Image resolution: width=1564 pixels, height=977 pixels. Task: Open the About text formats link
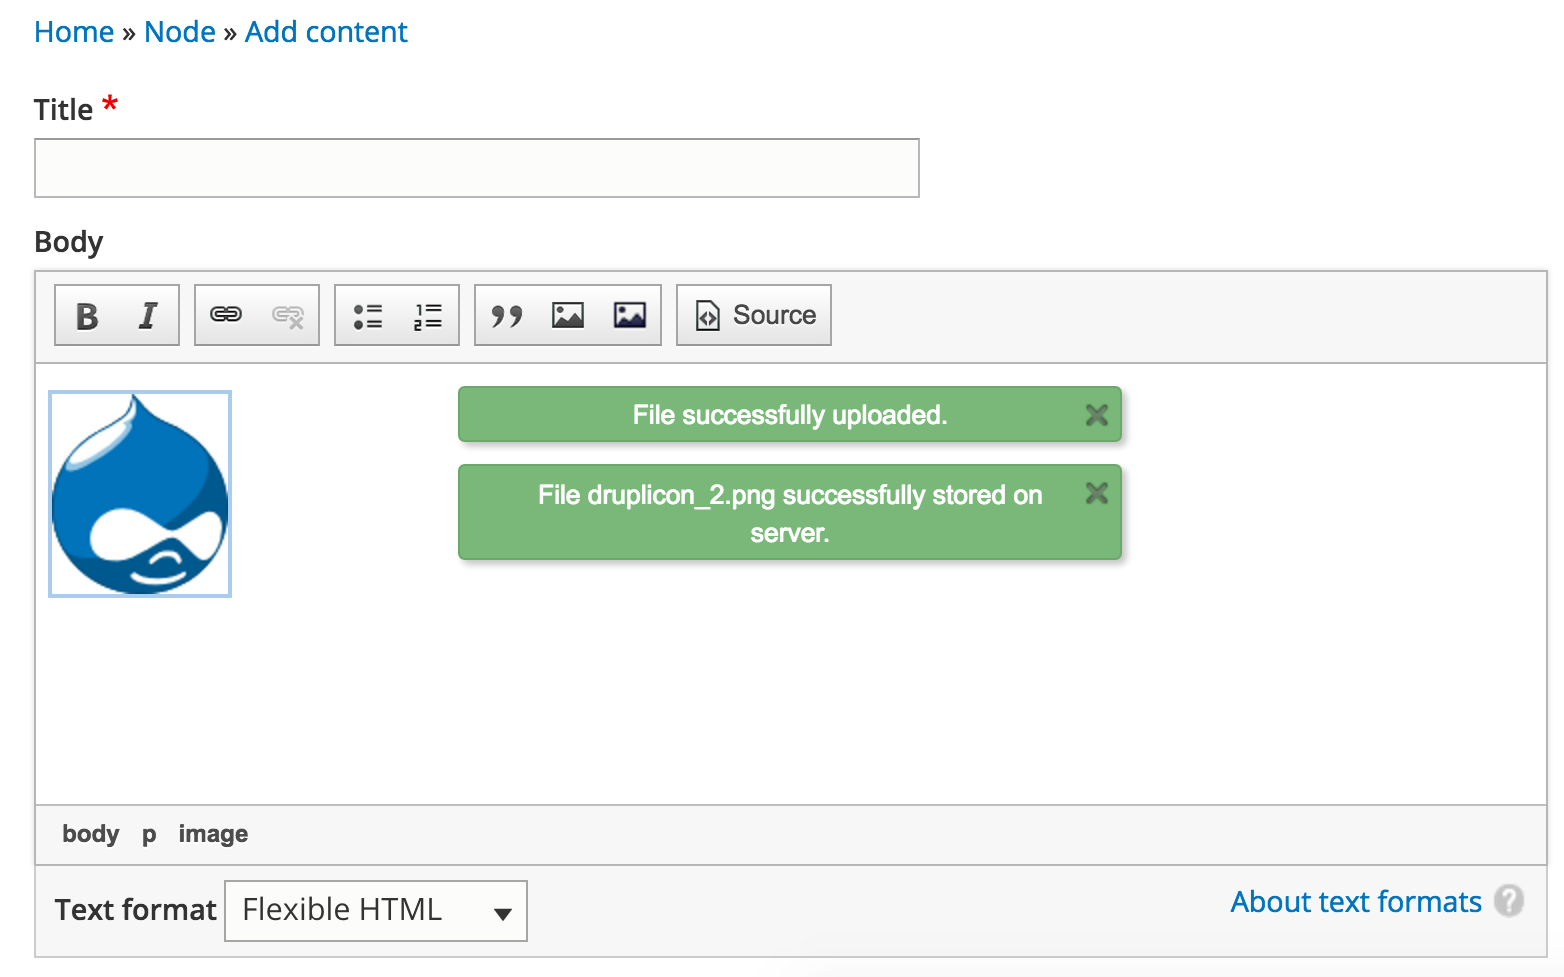(1355, 902)
